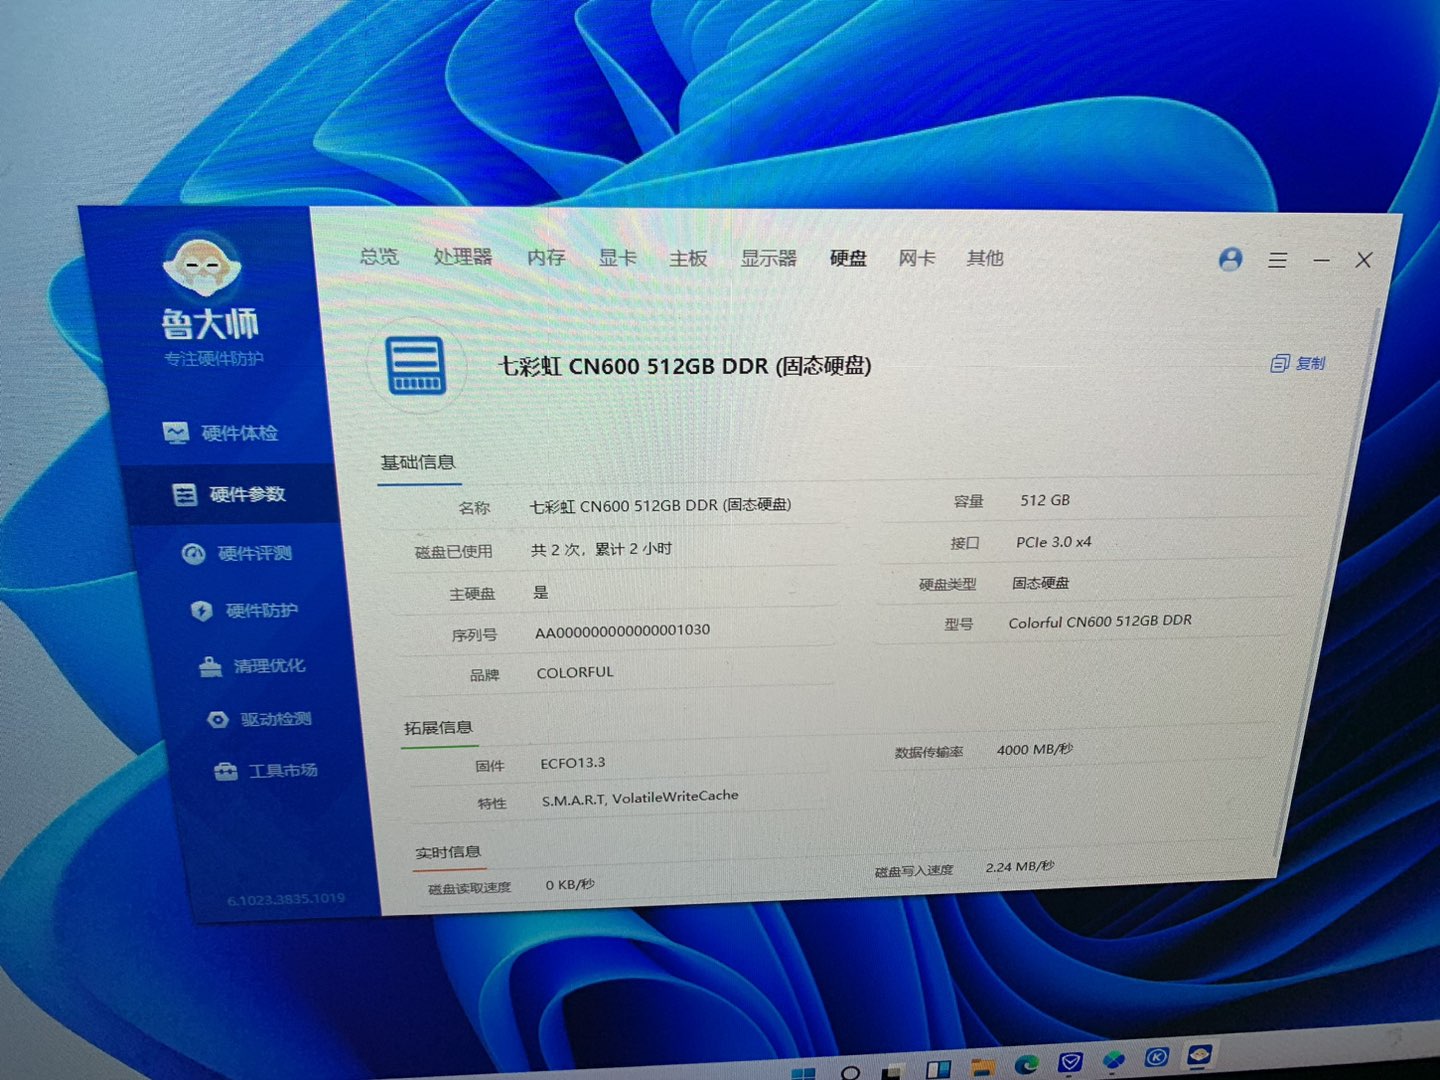Click serial number AA000000000000001030
Image resolution: width=1440 pixels, height=1080 pixels.
point(622,631)
